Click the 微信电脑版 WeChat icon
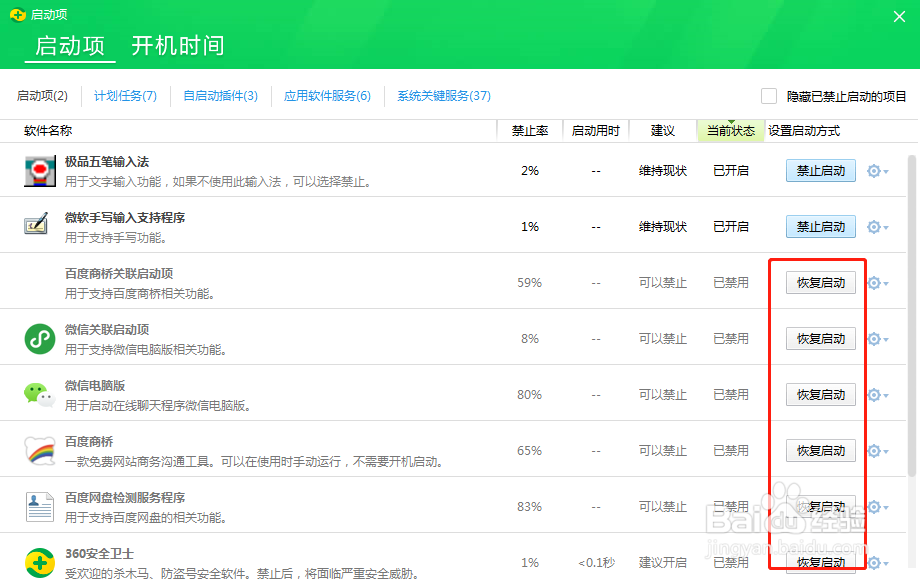 40,394
